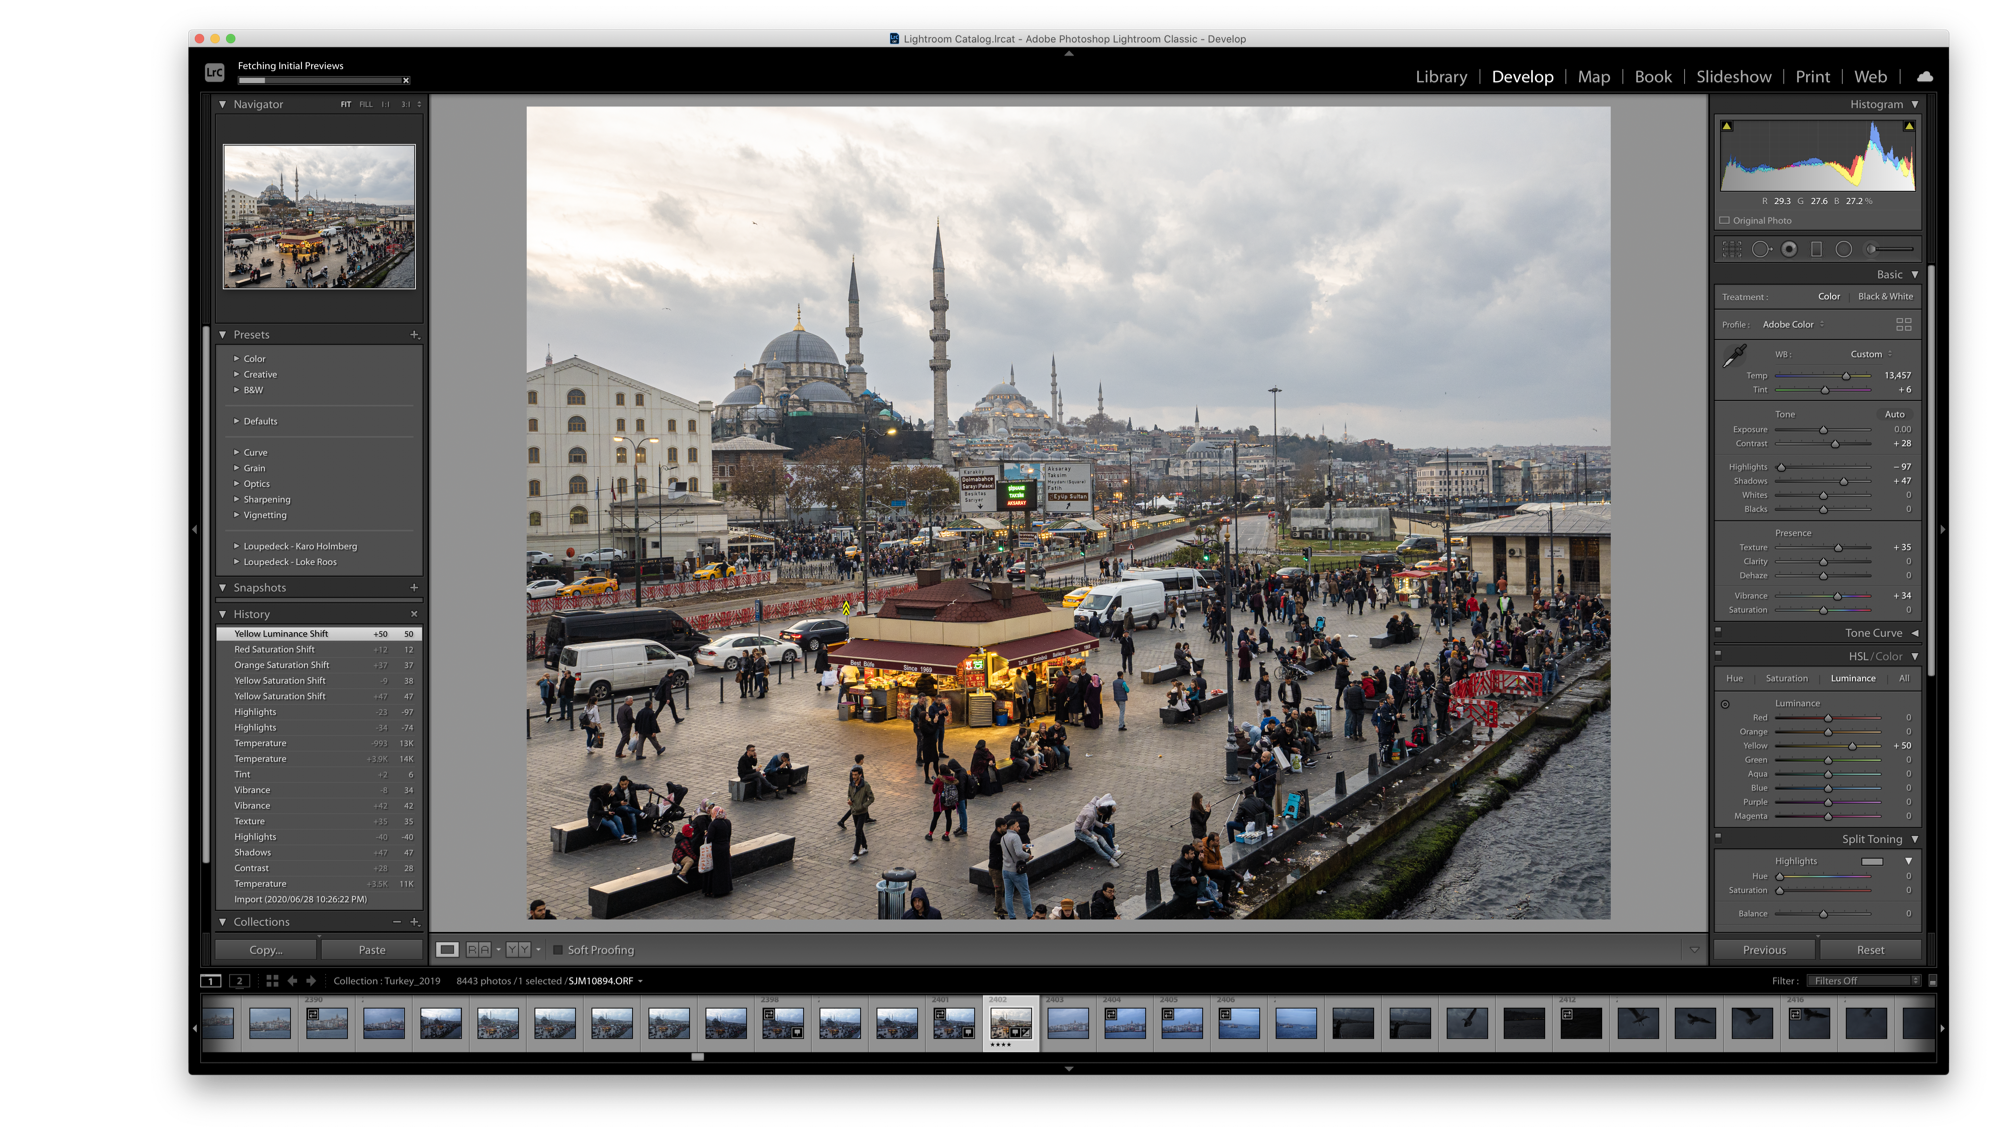Enable Soft Proofing checkbox
Image resolution: width=2000 pixels, height=1133 pixels.
pyautogui.click(x=558, y=950)
